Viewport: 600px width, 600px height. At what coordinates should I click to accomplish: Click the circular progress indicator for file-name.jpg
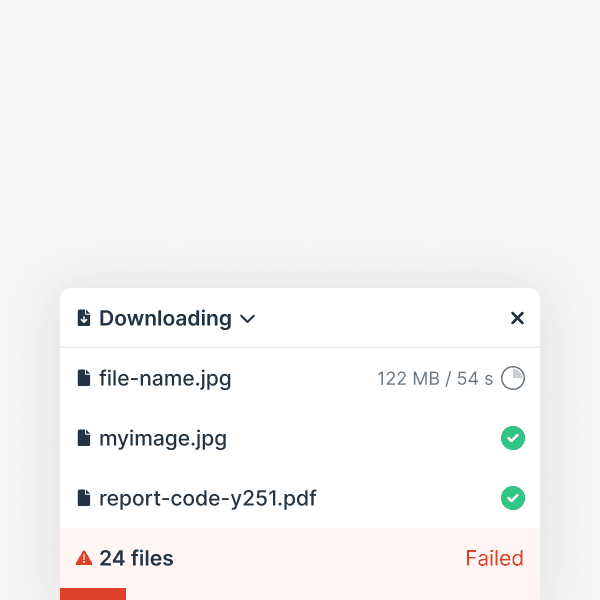[513, 378]
